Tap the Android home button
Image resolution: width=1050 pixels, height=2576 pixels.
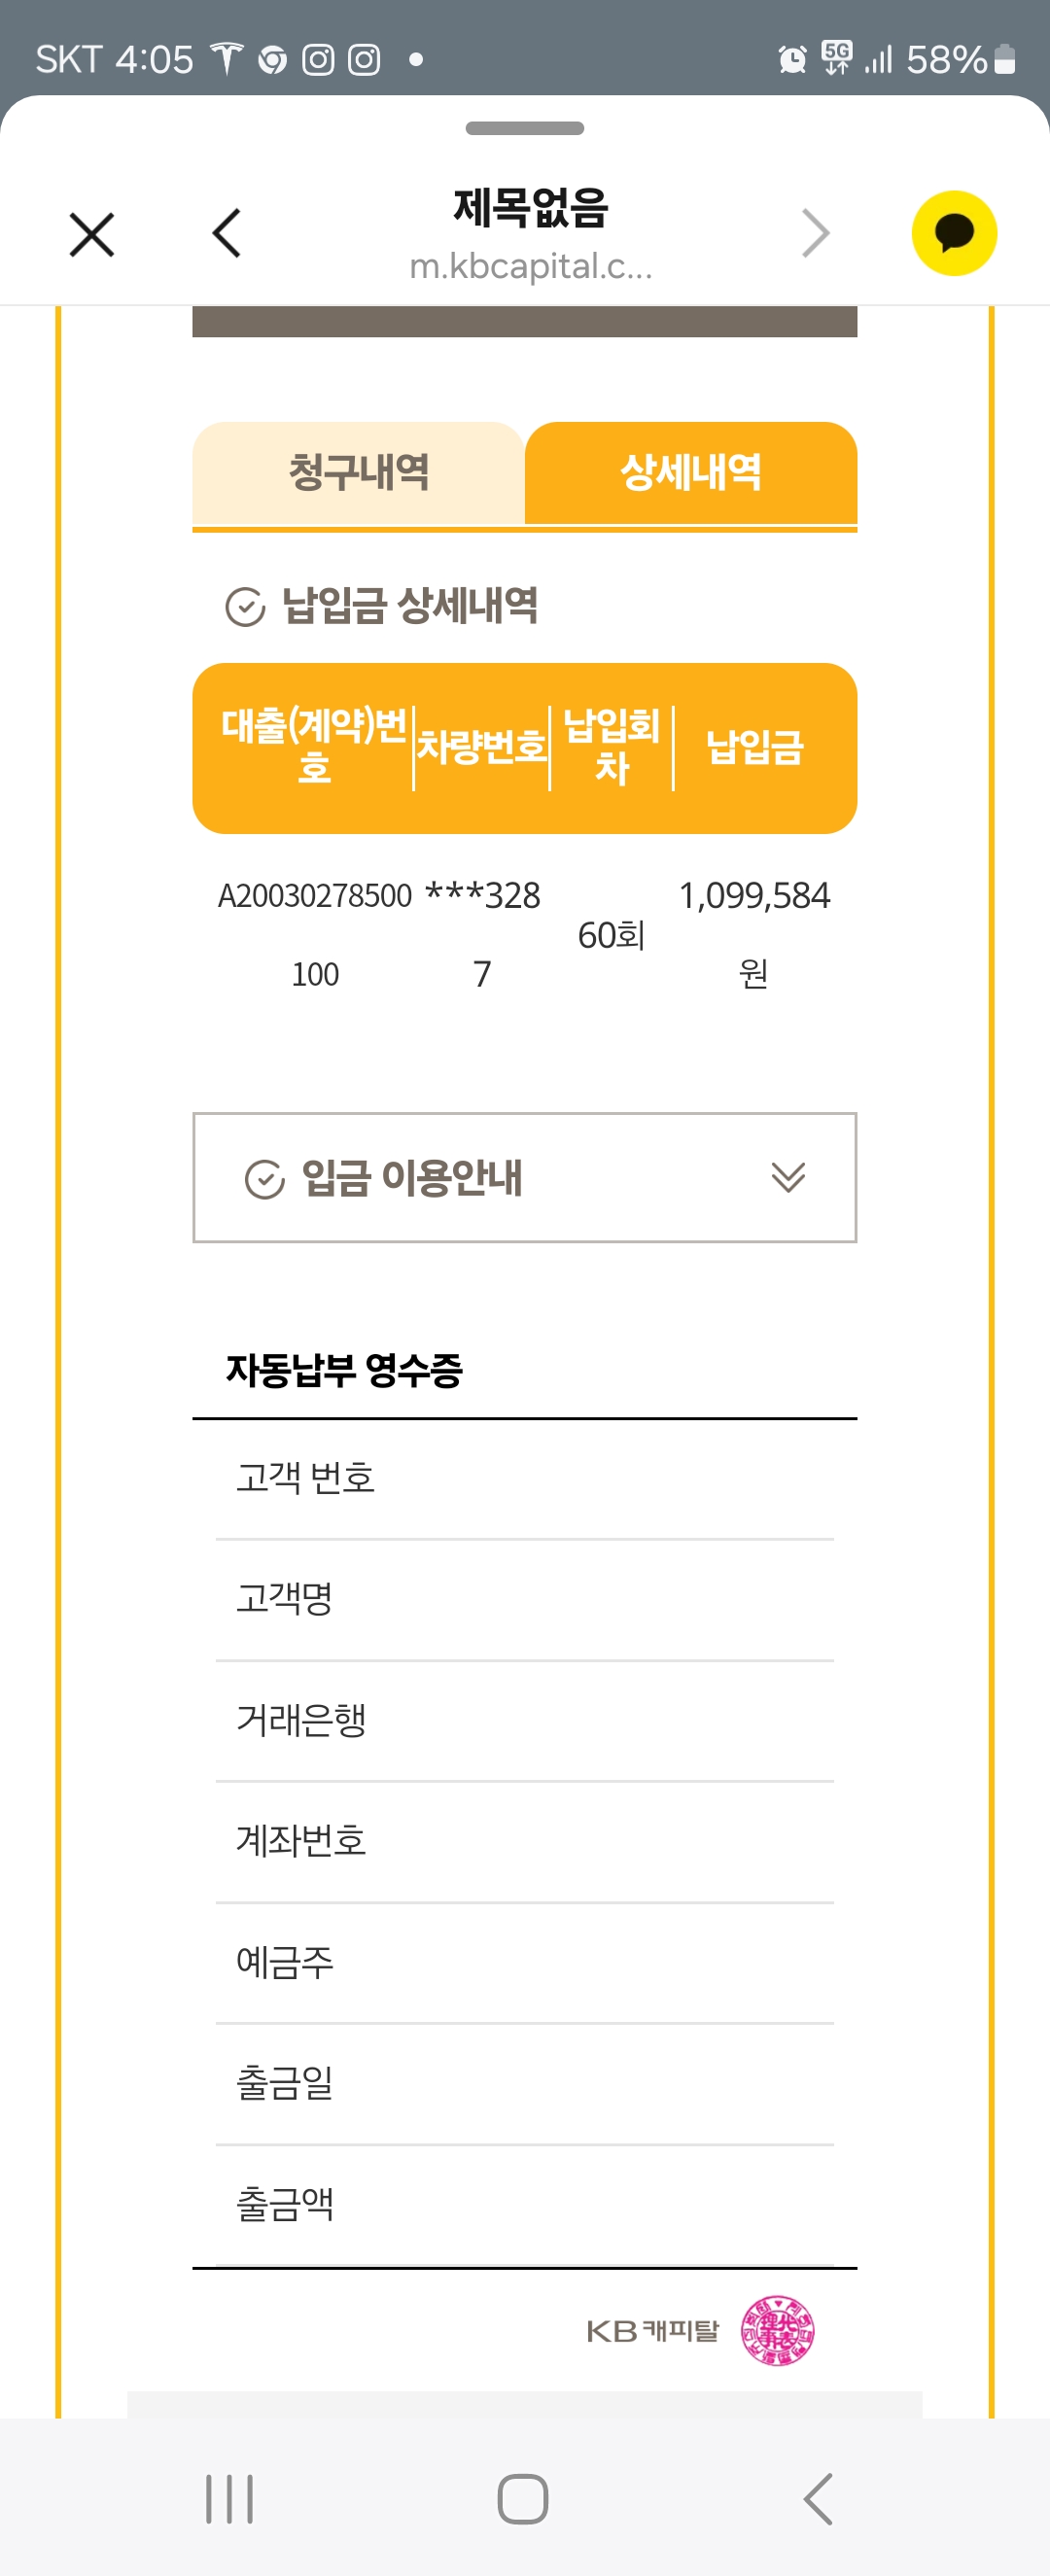[x=523, y=2499]
